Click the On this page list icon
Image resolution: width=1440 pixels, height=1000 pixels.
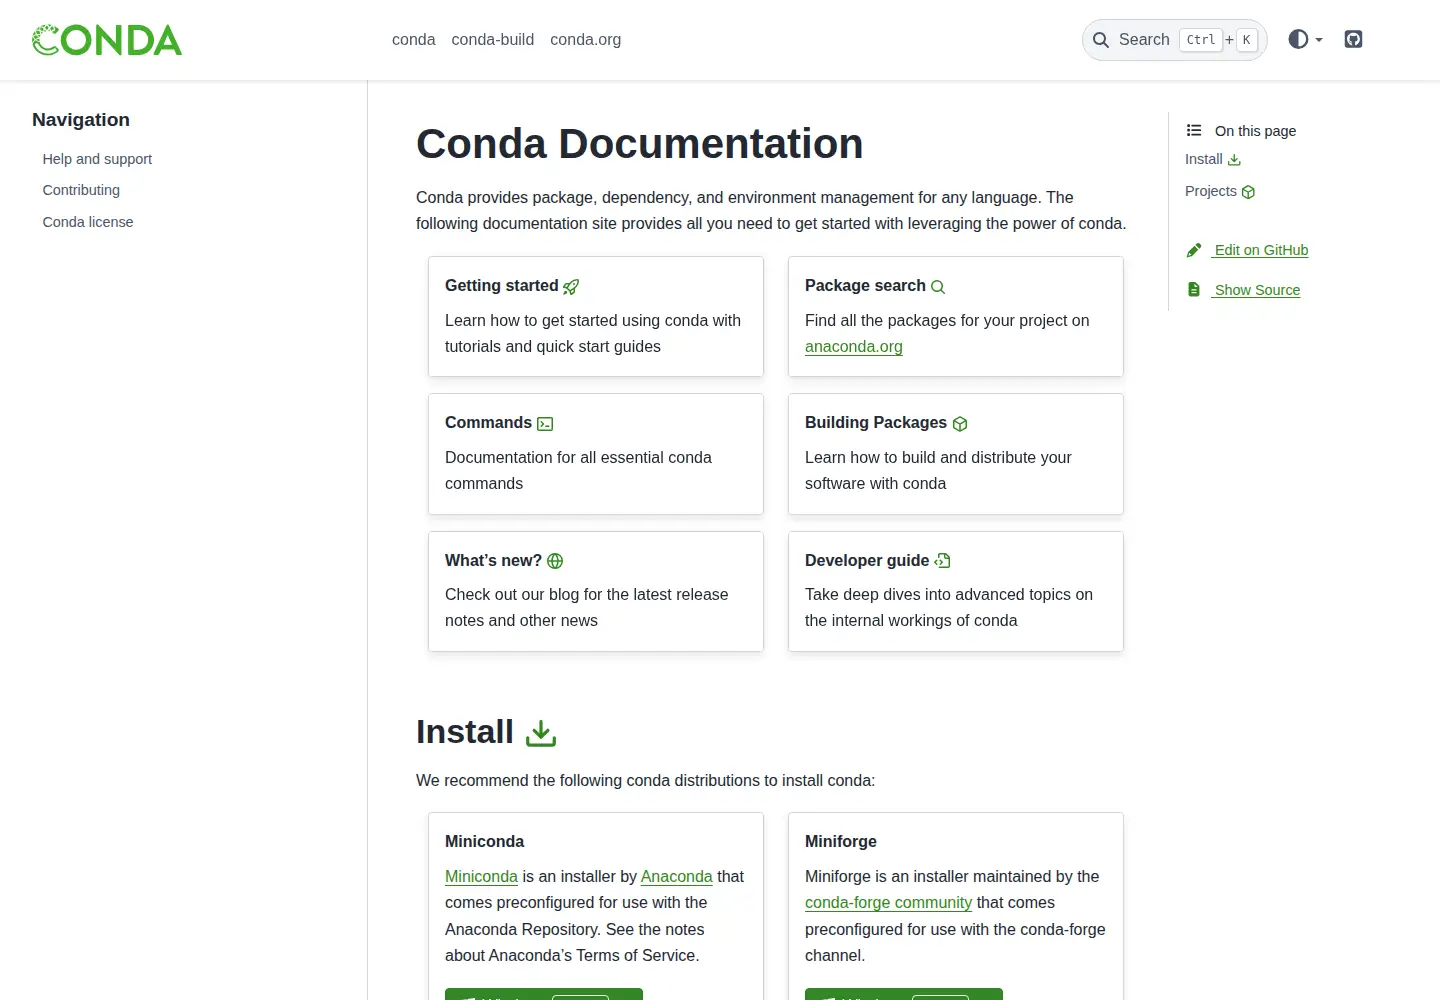coord(1194,131)
